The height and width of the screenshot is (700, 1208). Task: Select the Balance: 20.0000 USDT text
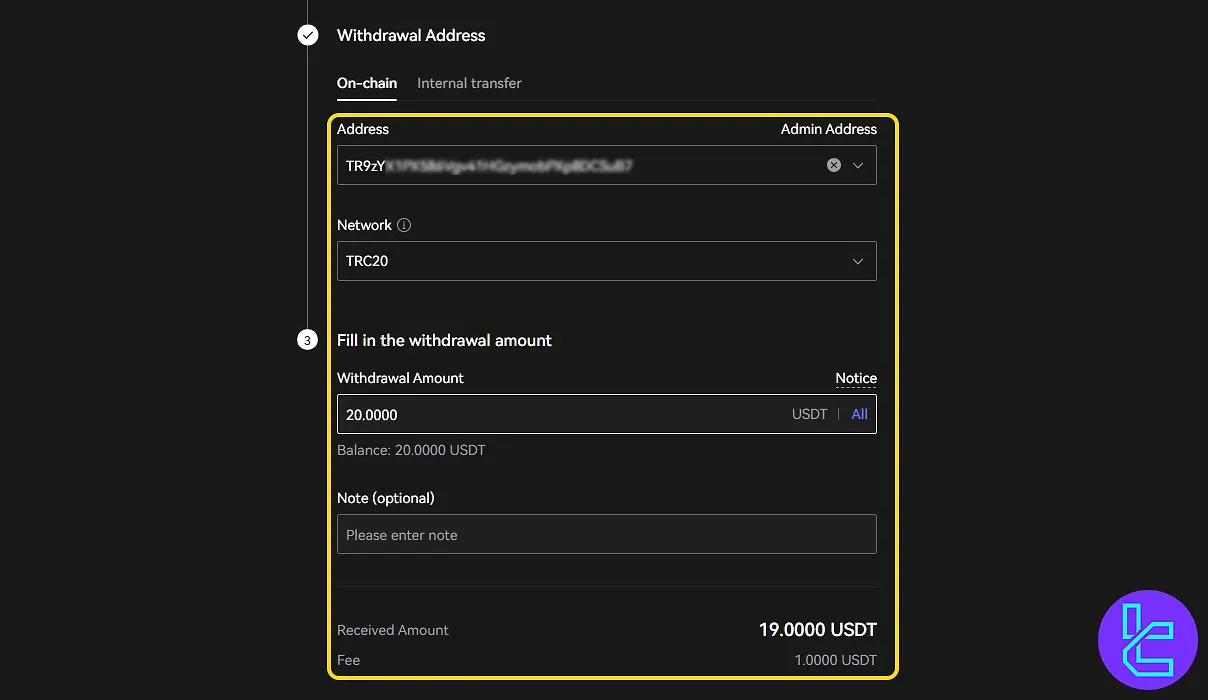point(411,450)
